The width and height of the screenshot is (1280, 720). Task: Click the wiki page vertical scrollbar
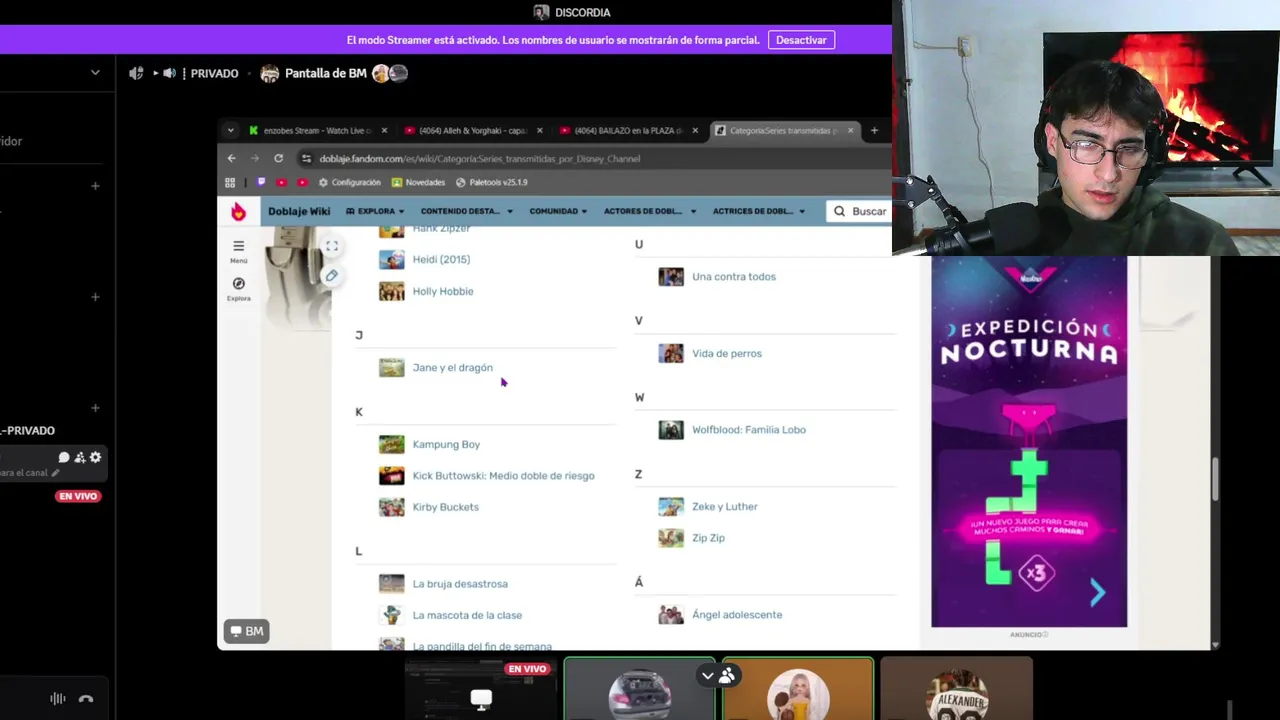click(1215, 480)
